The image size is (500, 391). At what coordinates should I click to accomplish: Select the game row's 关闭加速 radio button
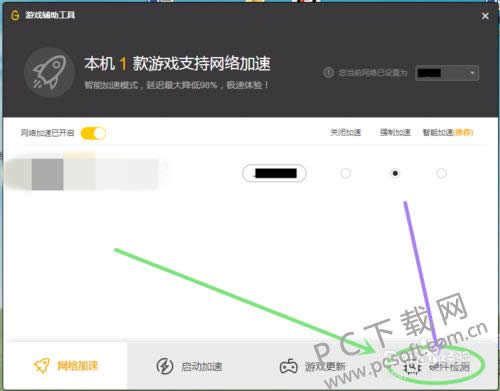pos(346,173)
